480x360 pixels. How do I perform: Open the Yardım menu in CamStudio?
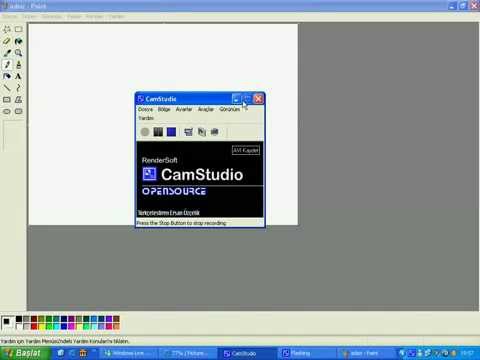point(146,118)
